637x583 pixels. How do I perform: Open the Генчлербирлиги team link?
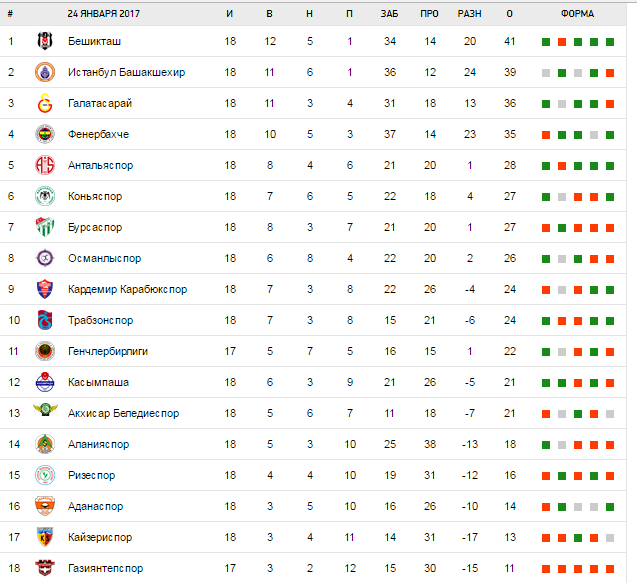coord(108,352)
